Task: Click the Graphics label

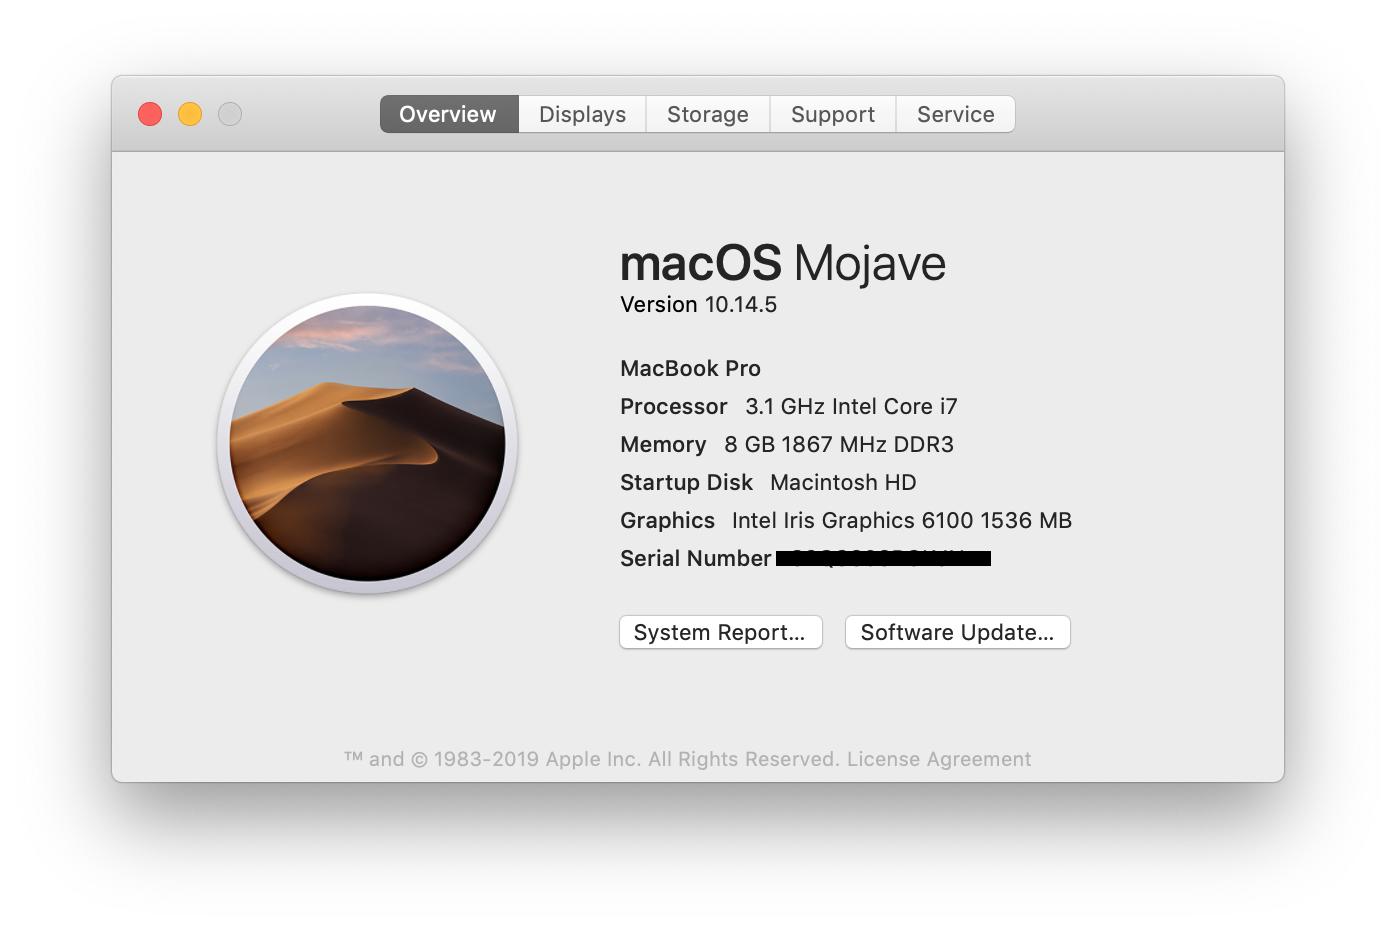Action: [667, 520]
